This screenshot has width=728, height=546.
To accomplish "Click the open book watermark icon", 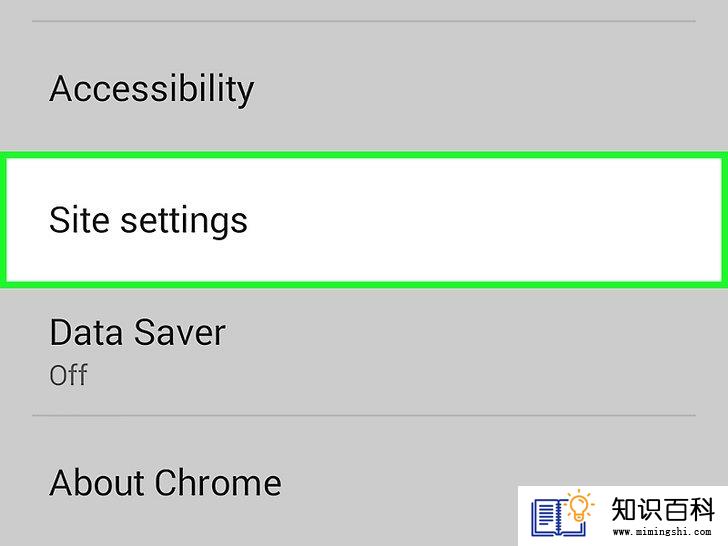I will [x=557, y=517].
